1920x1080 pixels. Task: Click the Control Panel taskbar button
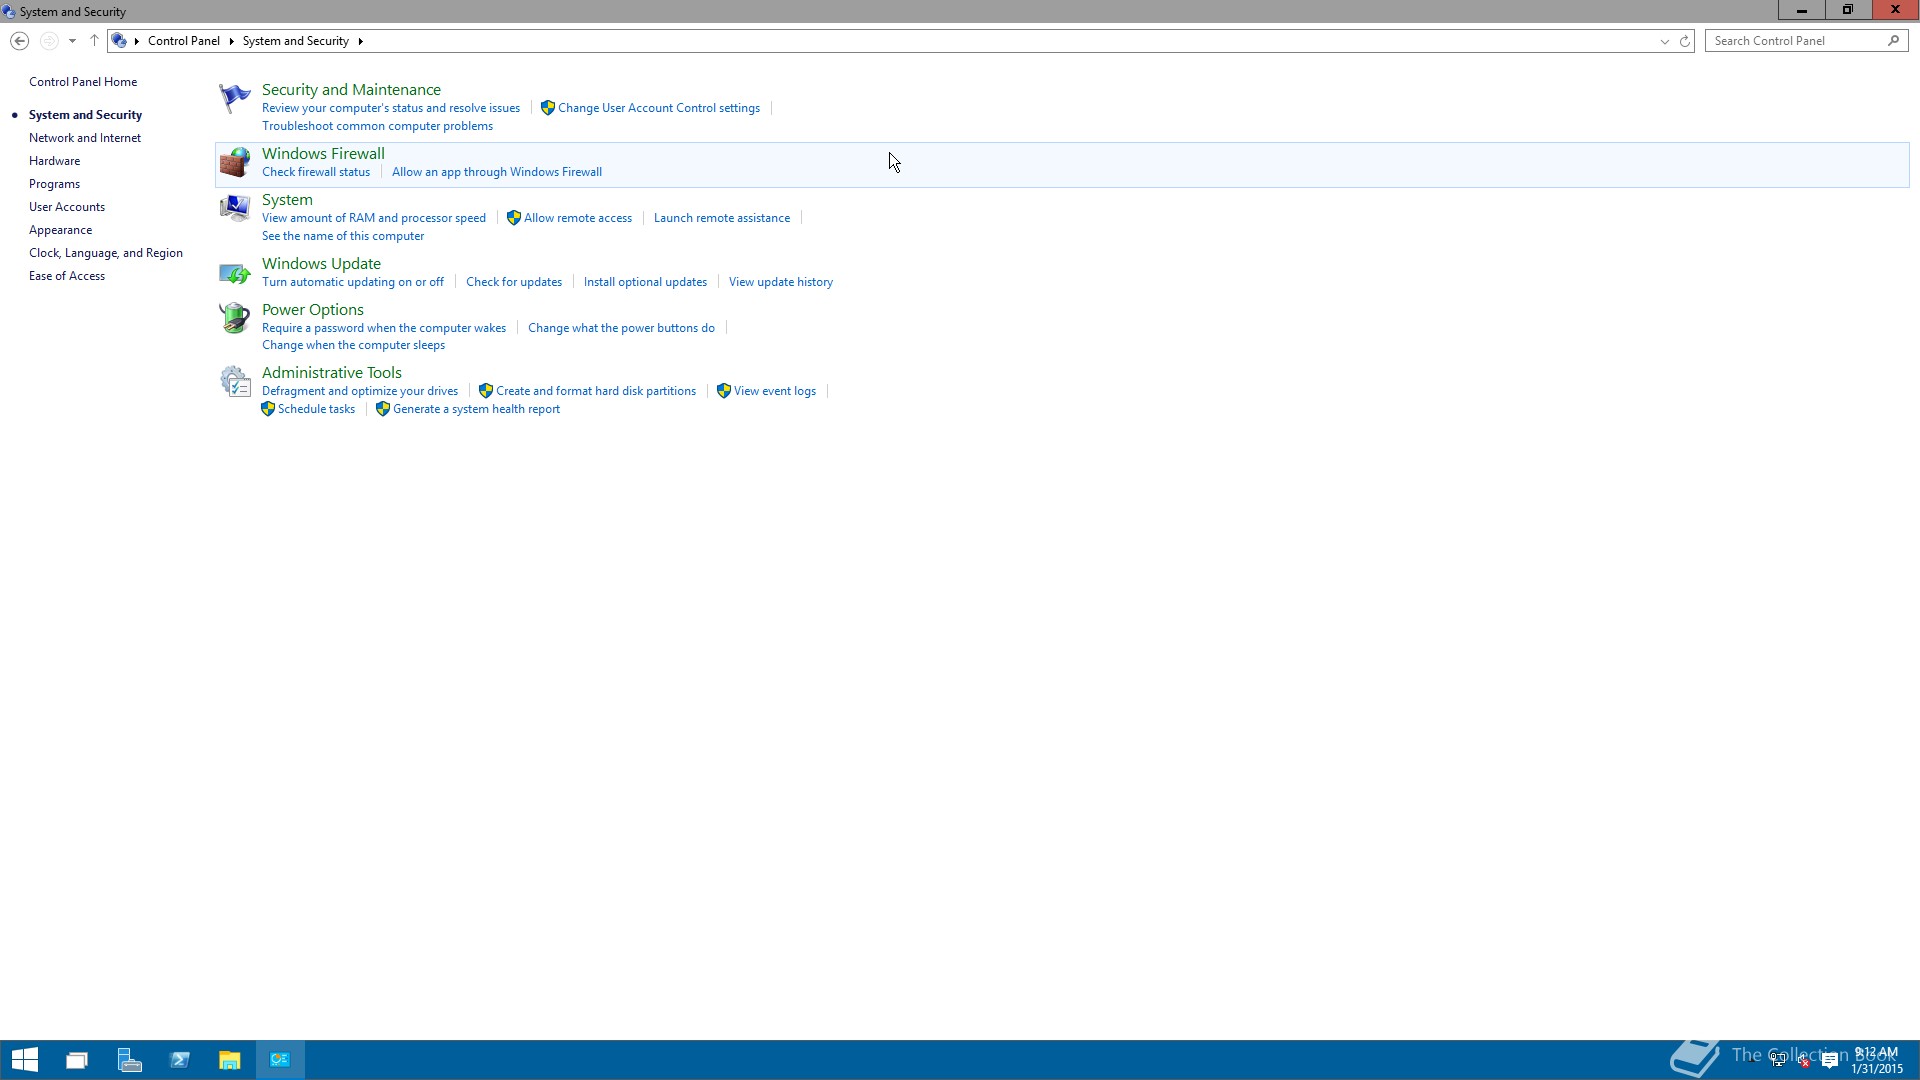click(x=280, y=1060)
